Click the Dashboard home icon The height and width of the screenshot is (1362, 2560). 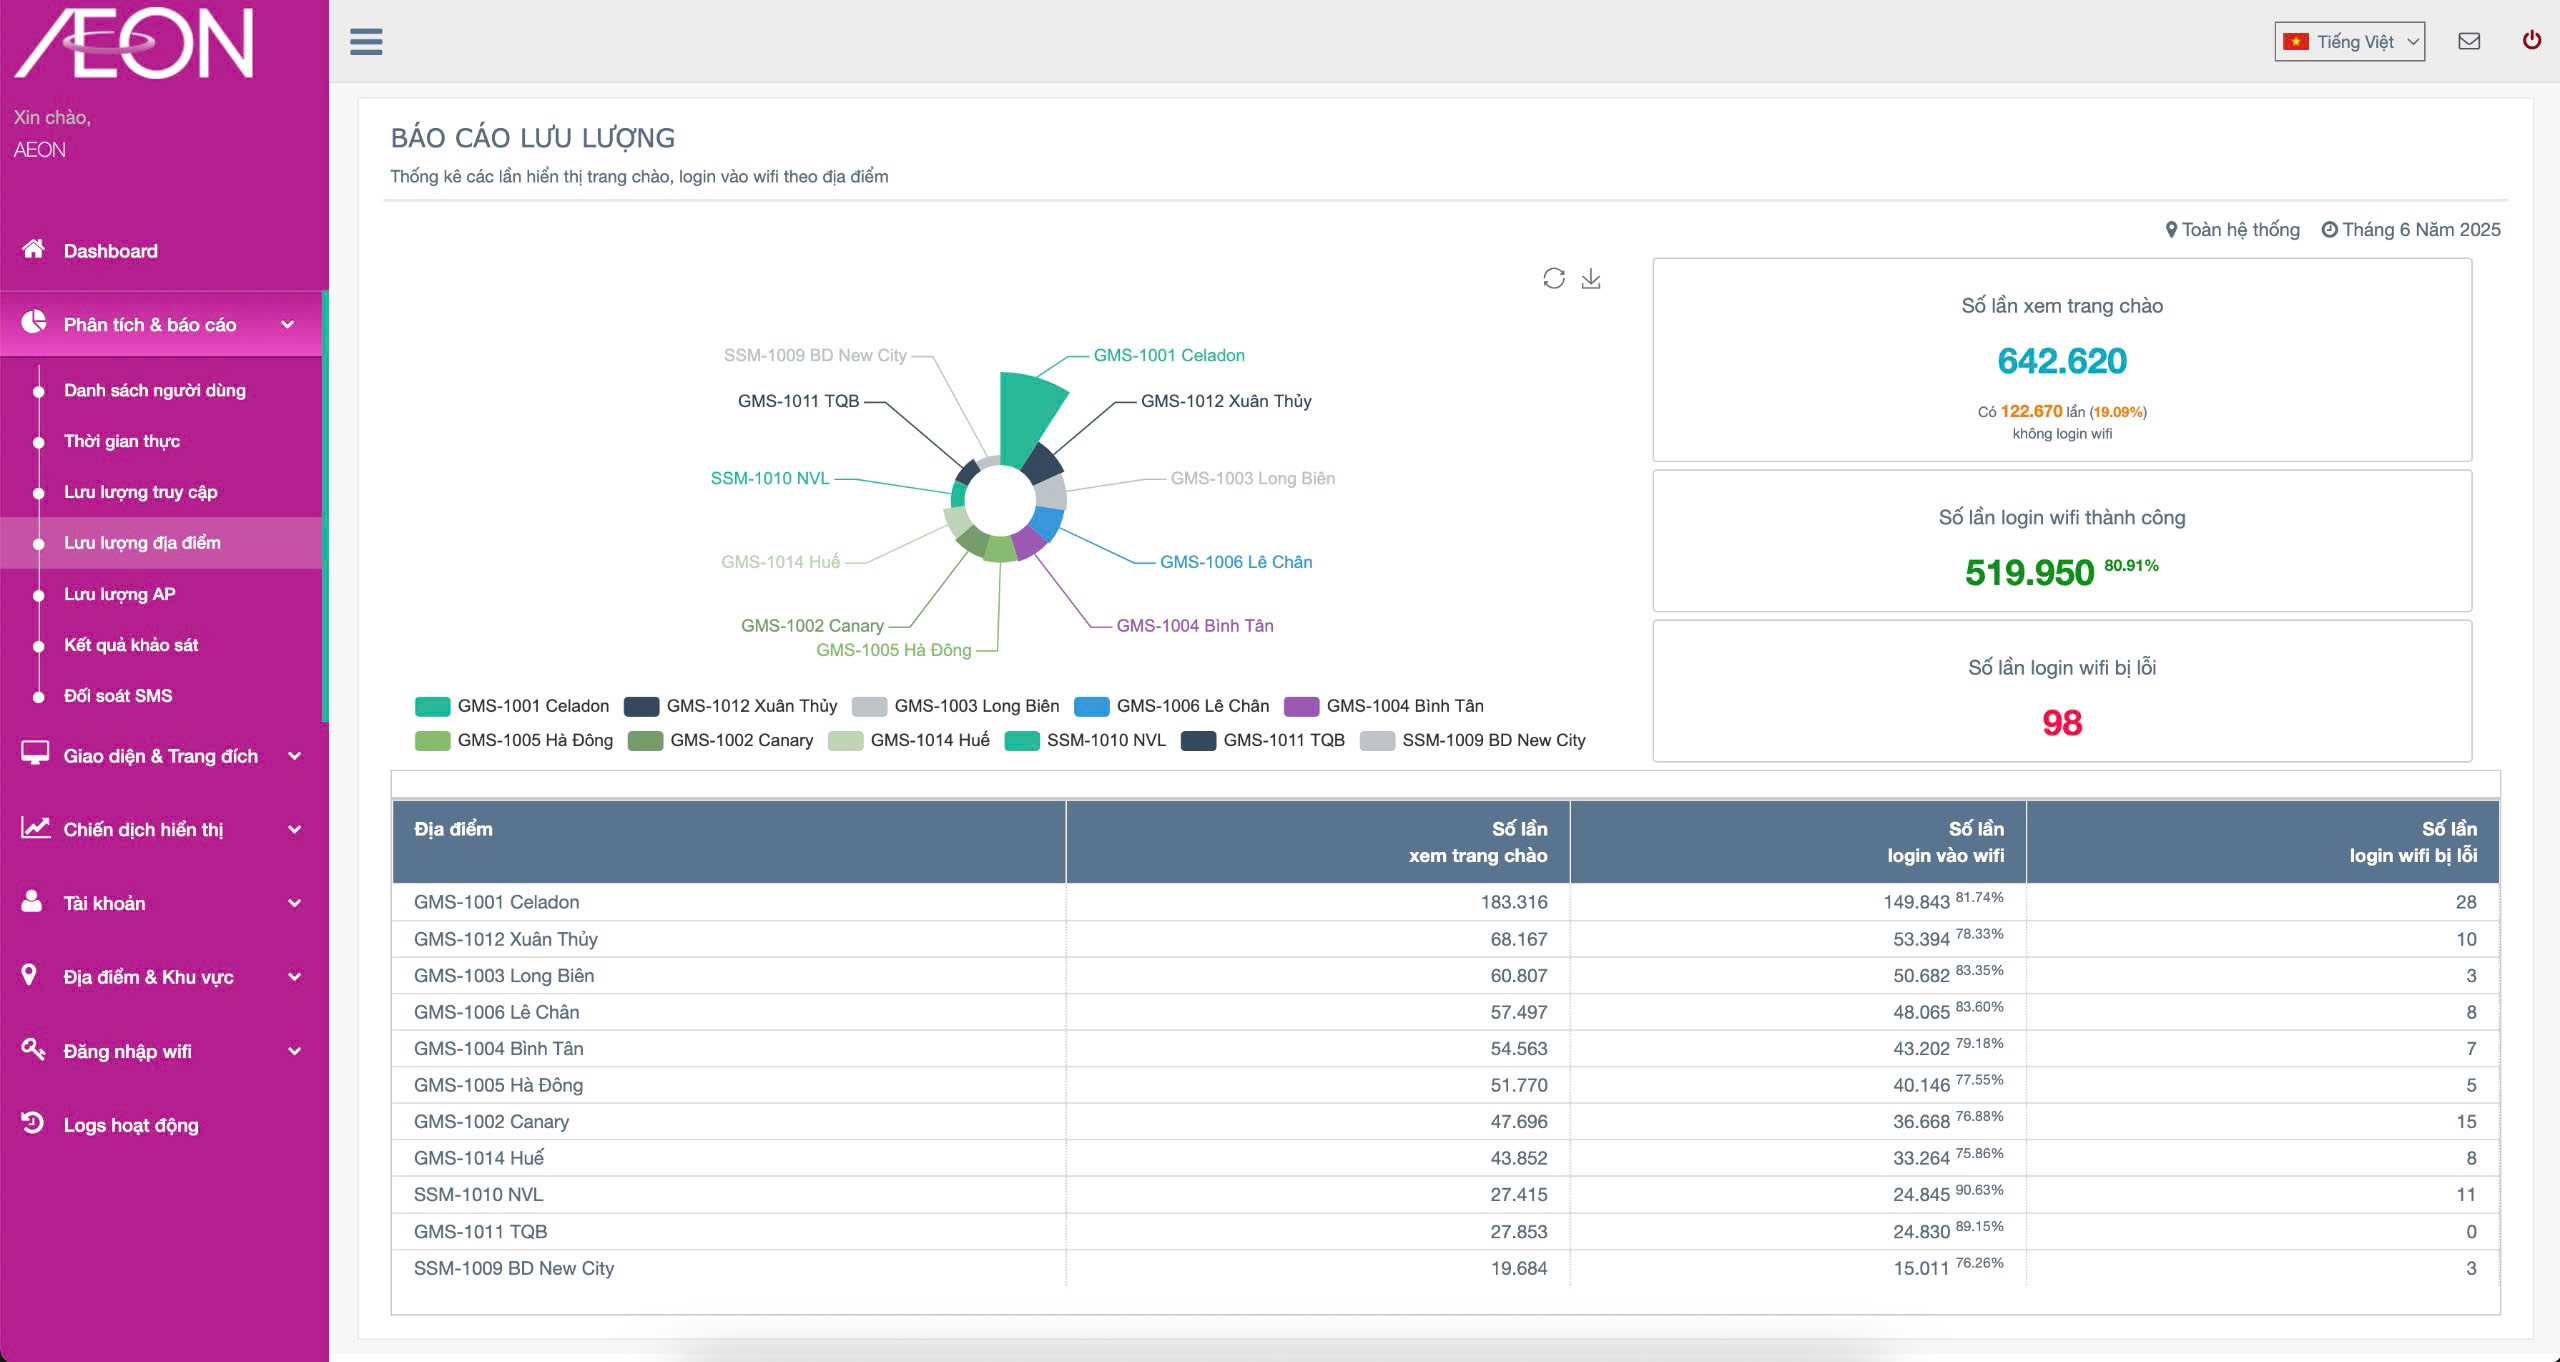(x=33, y=249)
